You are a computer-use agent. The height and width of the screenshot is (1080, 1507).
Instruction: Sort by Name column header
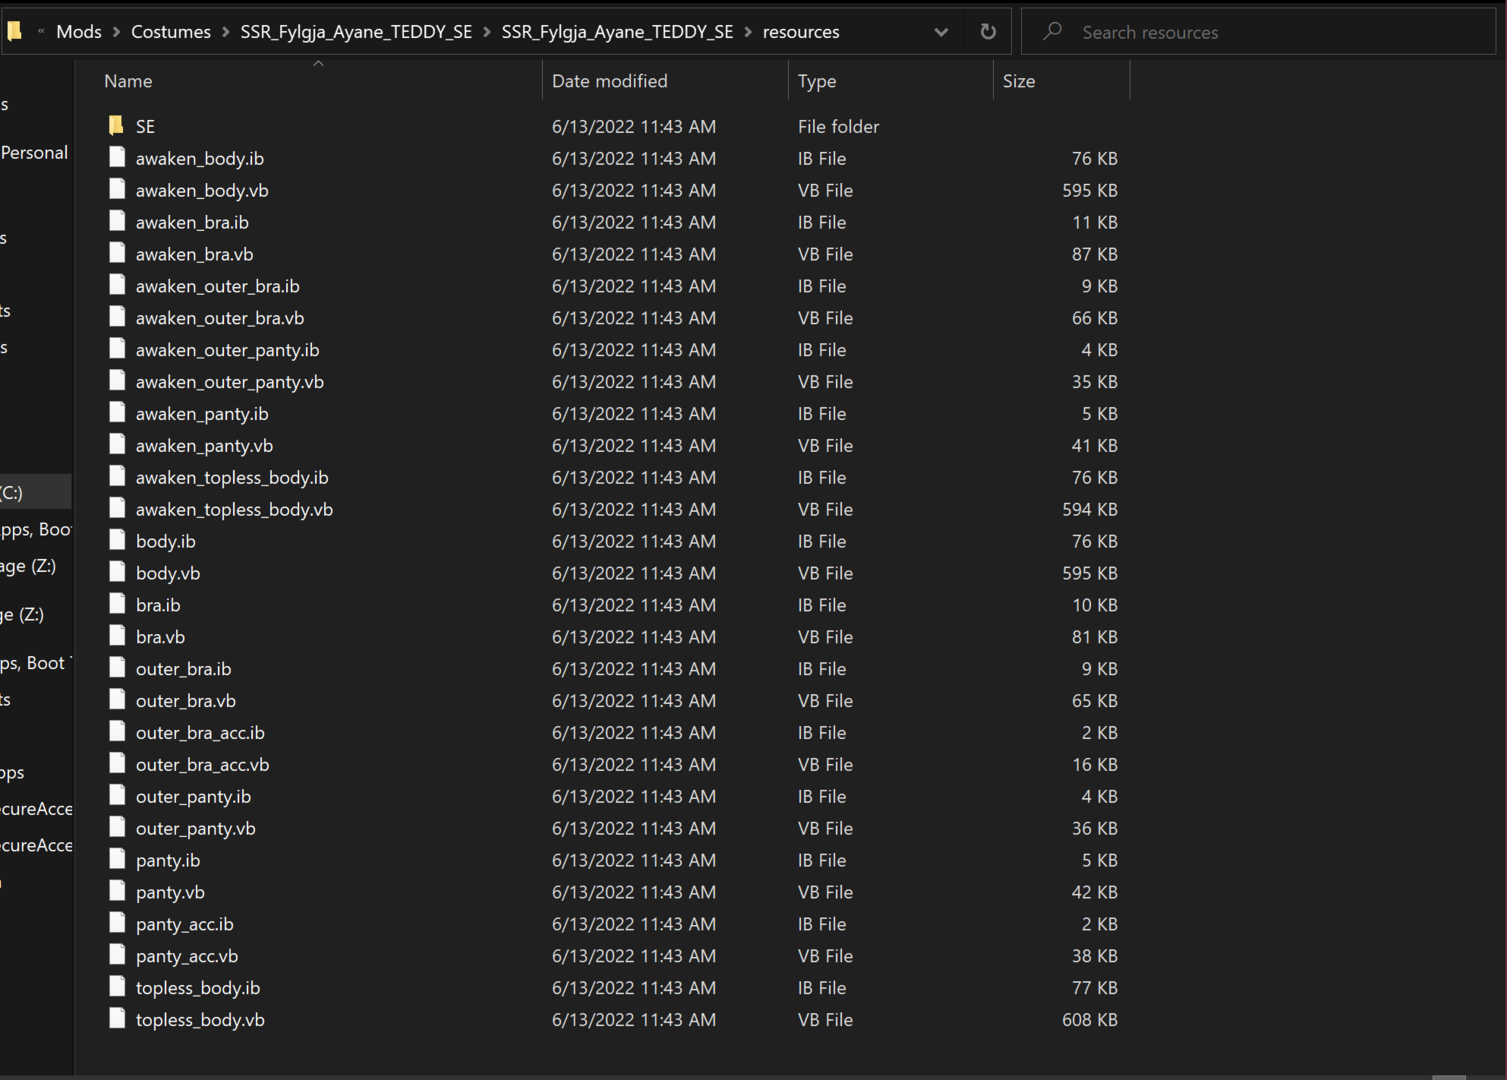click(x=128, y=81)
